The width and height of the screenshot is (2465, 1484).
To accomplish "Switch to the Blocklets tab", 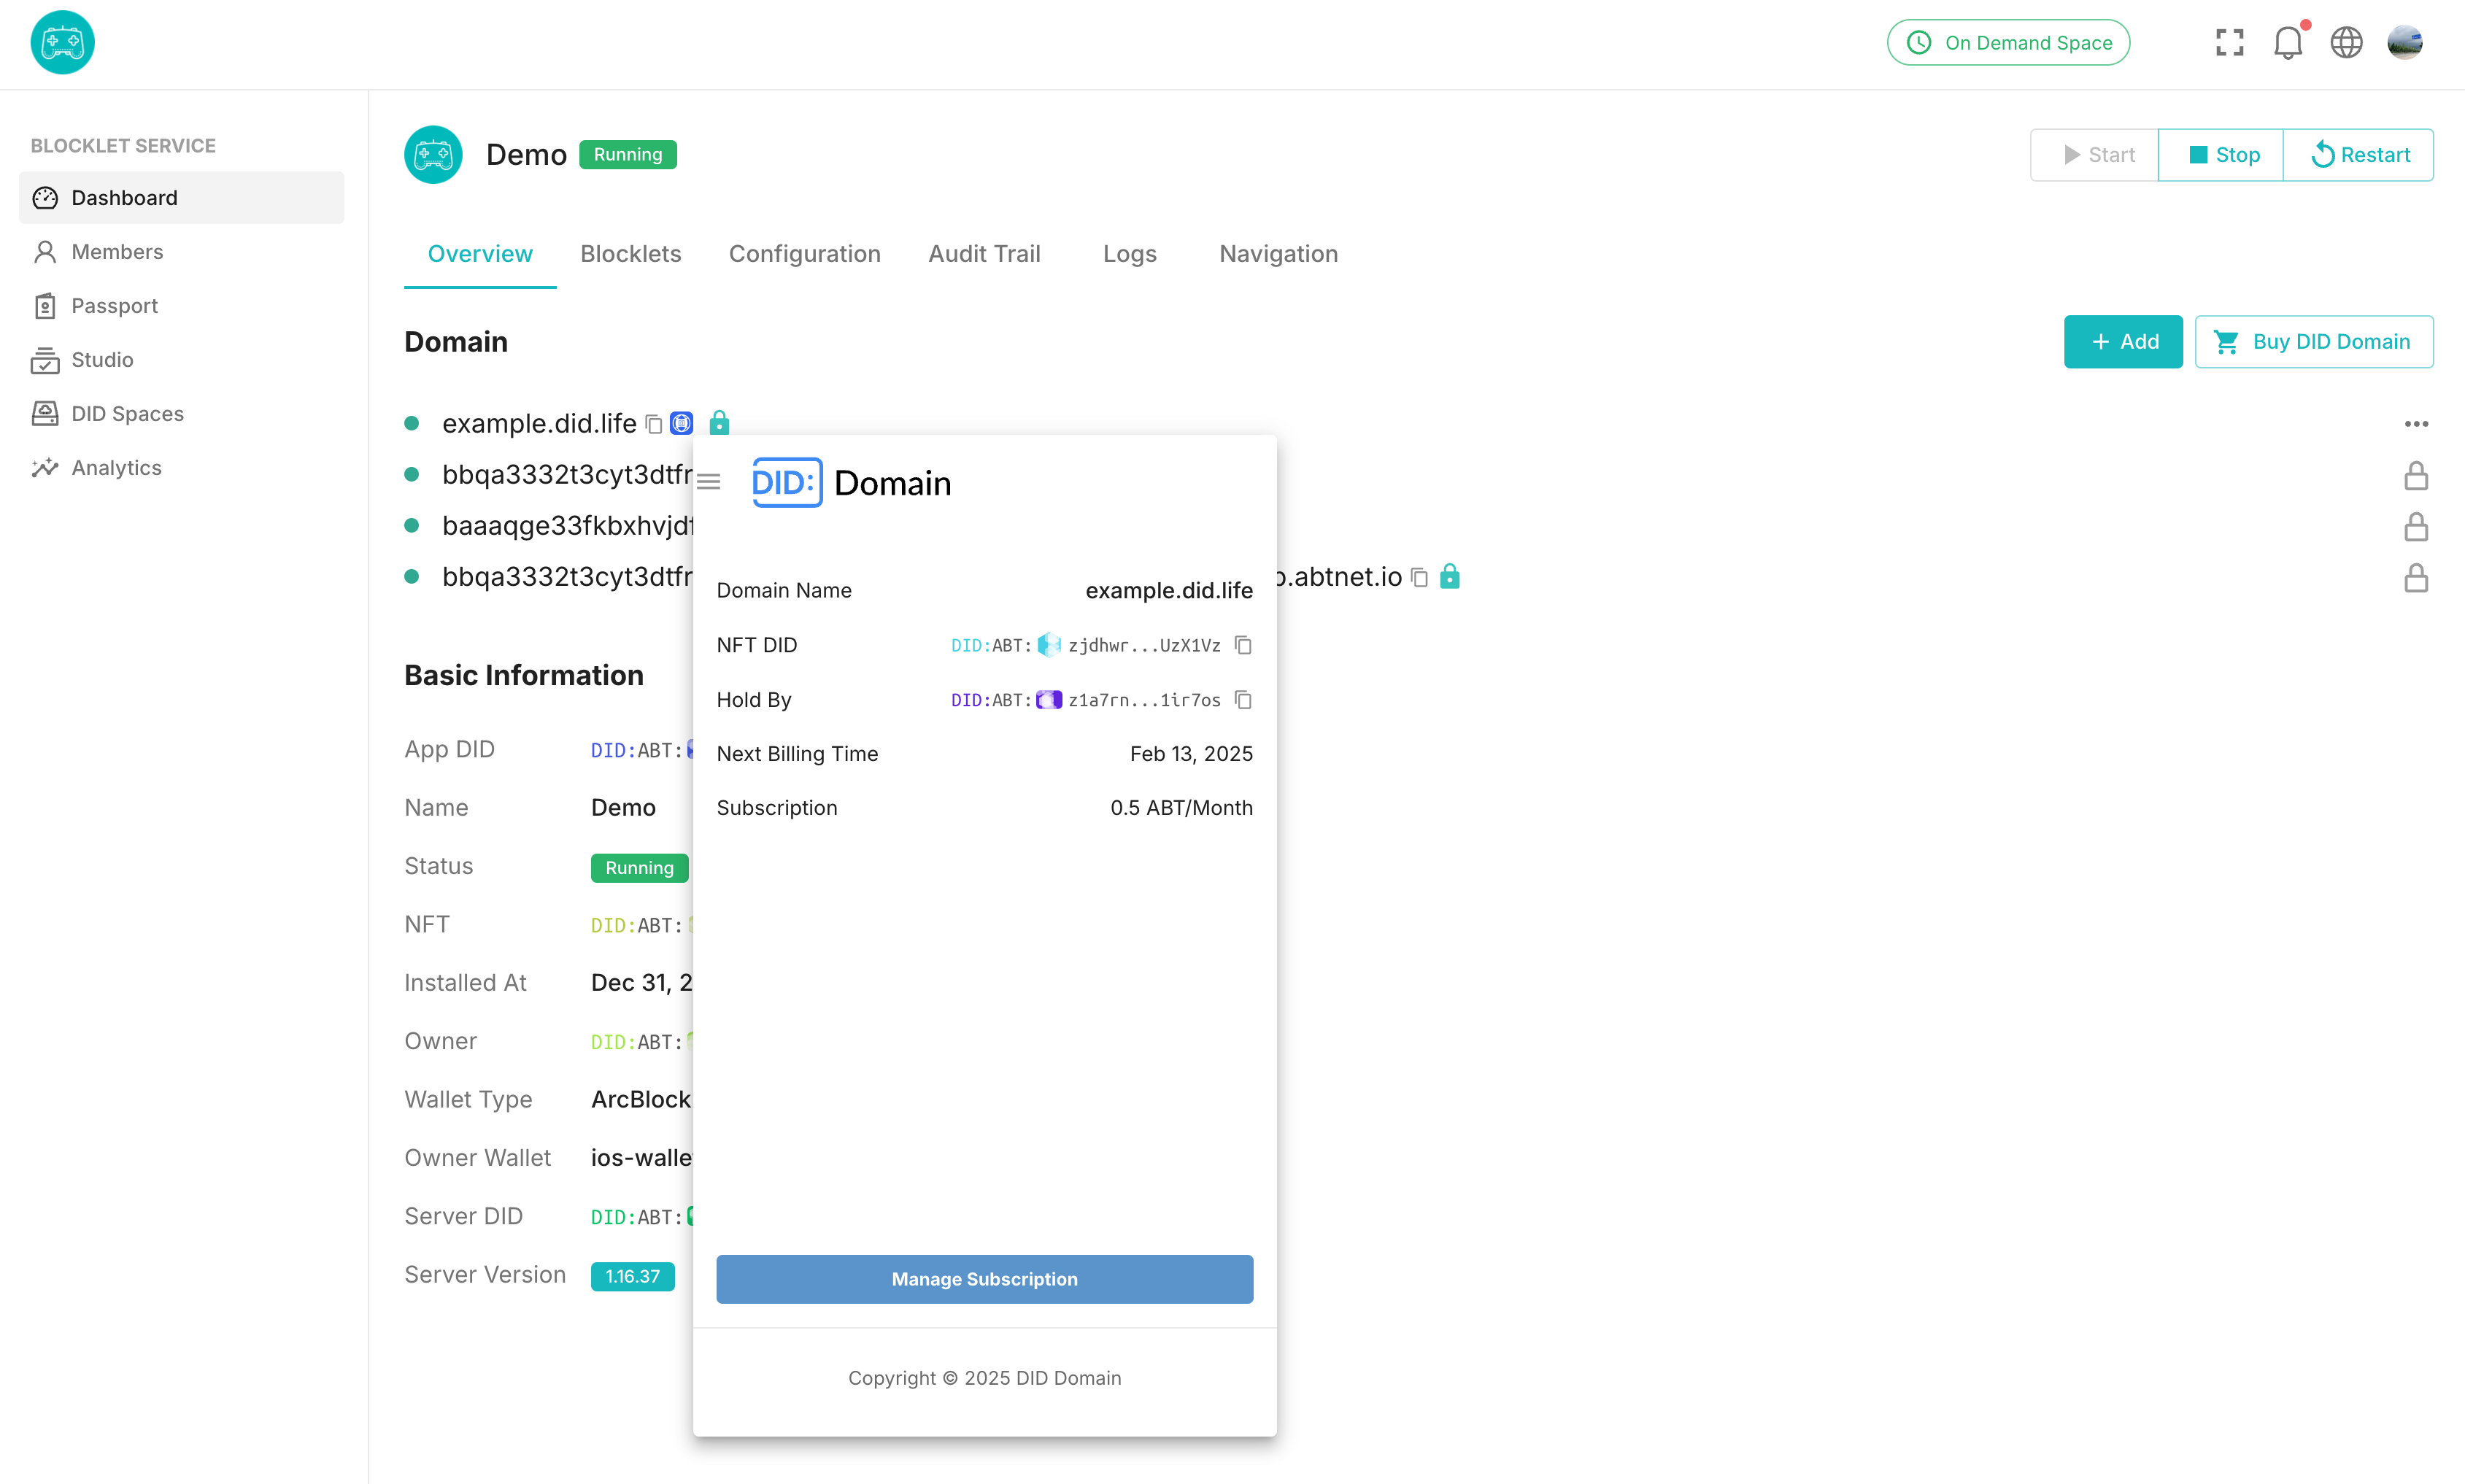I will pyautogui.click(x=630, y=254).
